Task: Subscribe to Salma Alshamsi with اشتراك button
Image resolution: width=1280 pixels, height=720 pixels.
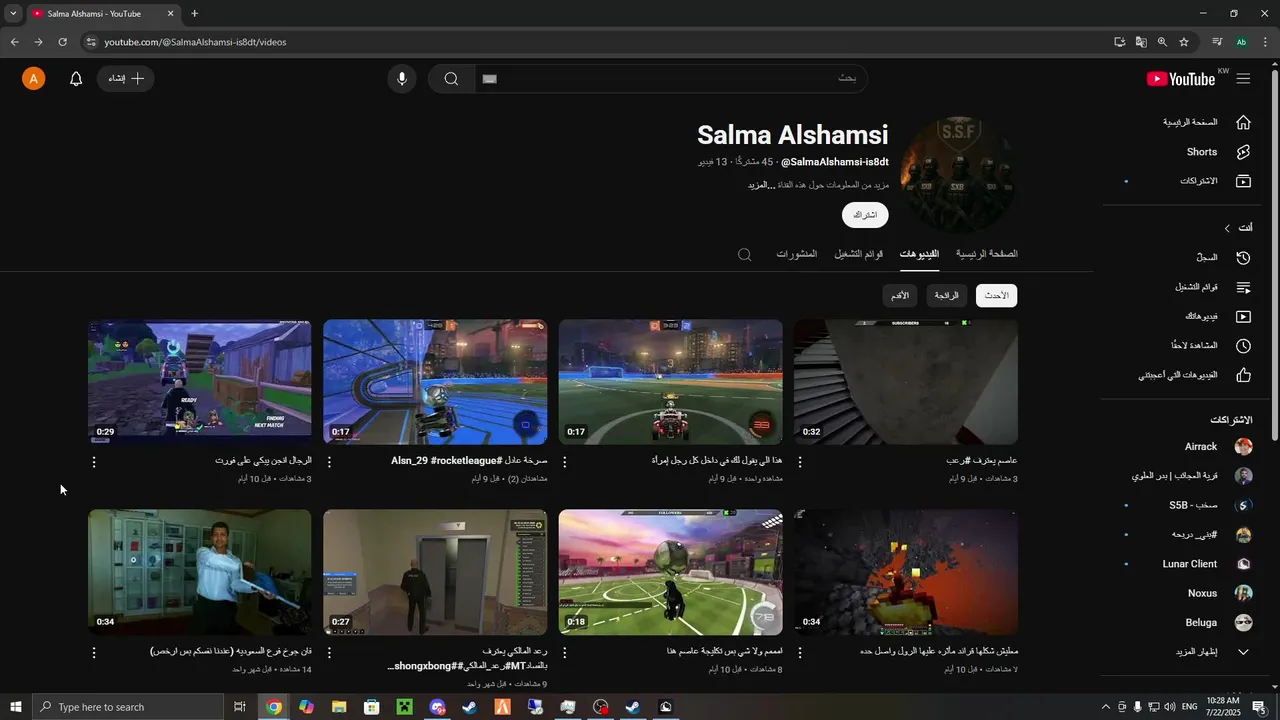Action: 865,215
